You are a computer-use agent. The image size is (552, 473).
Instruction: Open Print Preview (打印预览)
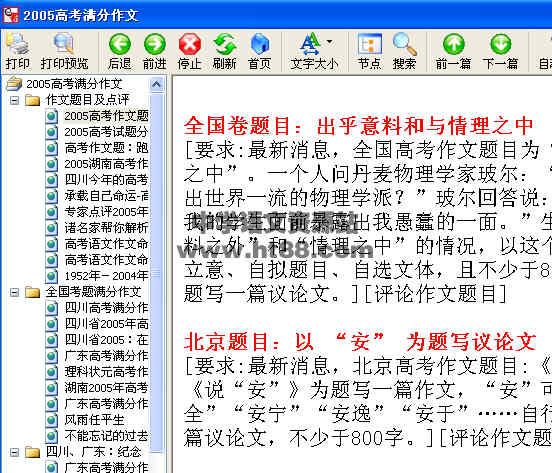(x=64, y=51)
